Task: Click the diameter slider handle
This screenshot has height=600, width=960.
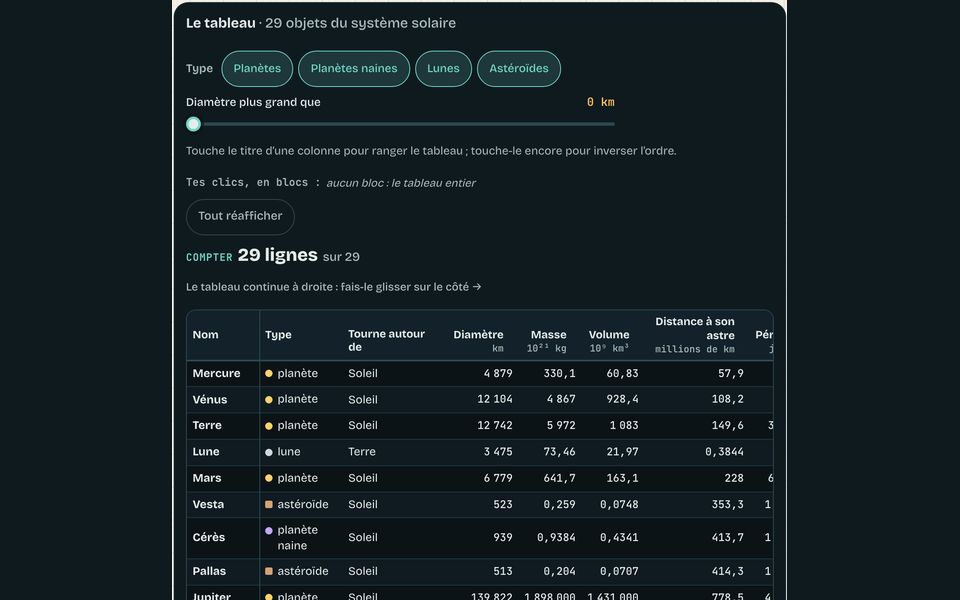Action: 193,124
